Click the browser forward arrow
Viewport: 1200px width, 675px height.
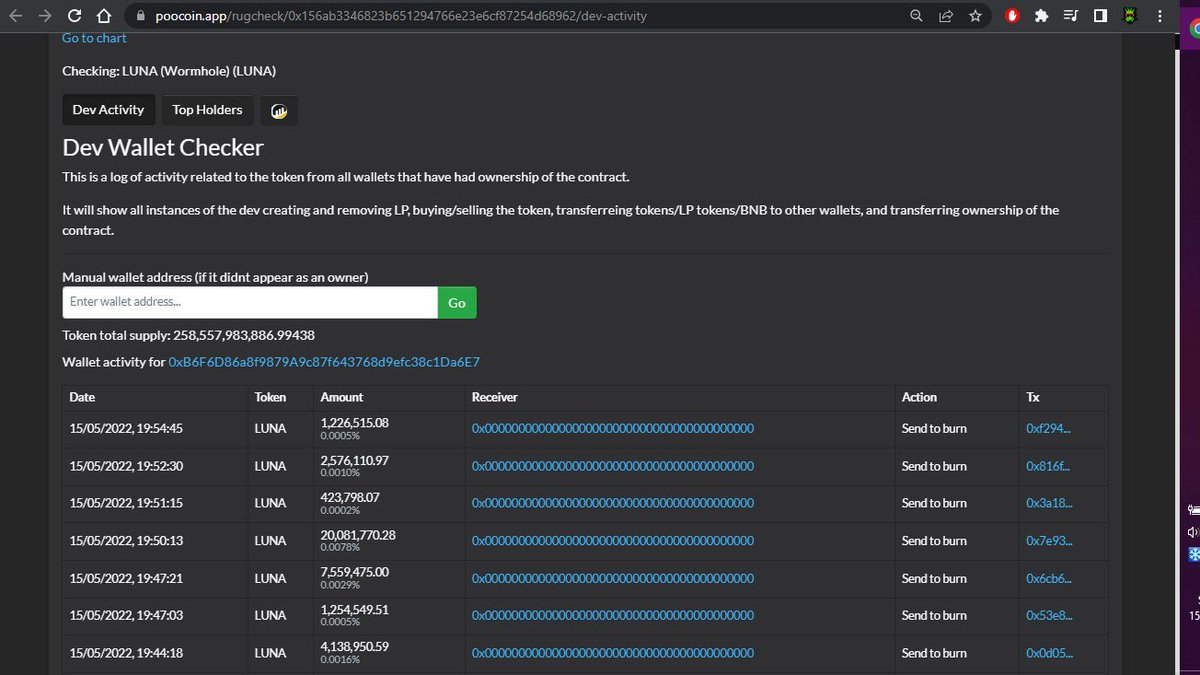[44, 16]
